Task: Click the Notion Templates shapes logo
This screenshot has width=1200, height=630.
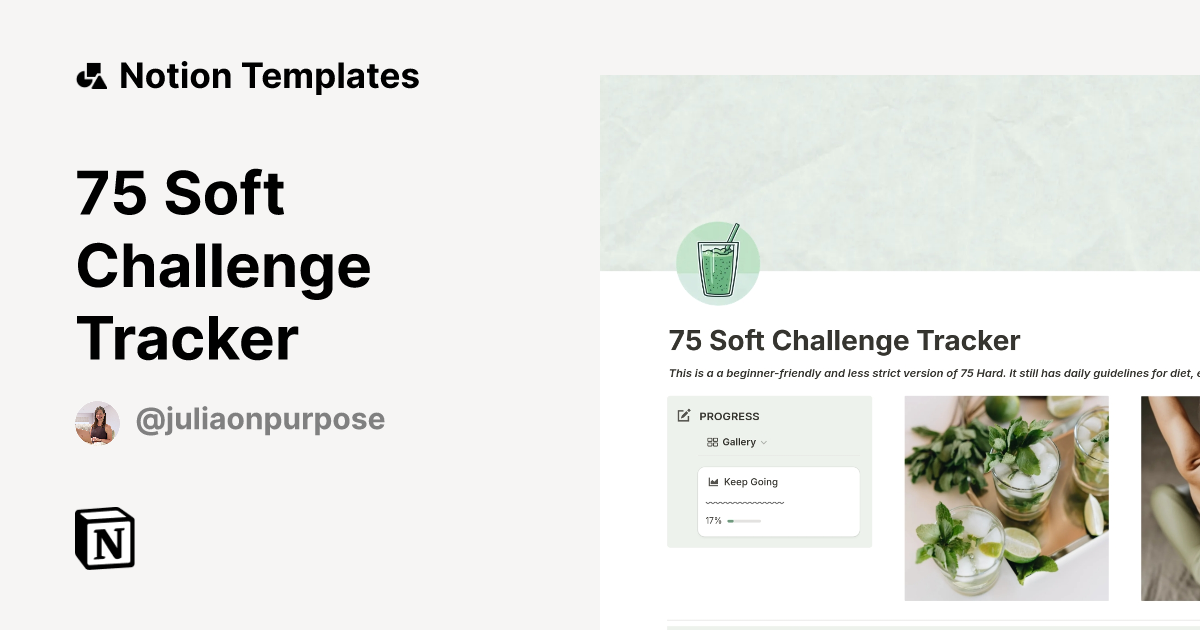Action: tap(91, 76)
